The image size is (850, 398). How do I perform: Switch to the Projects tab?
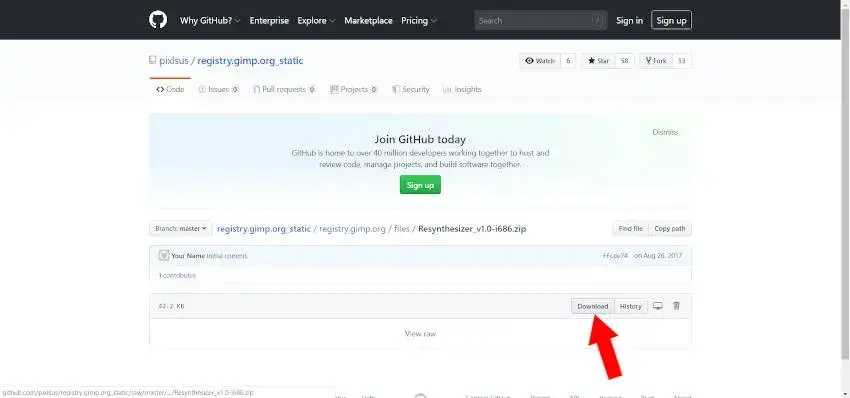click(354, 89)
